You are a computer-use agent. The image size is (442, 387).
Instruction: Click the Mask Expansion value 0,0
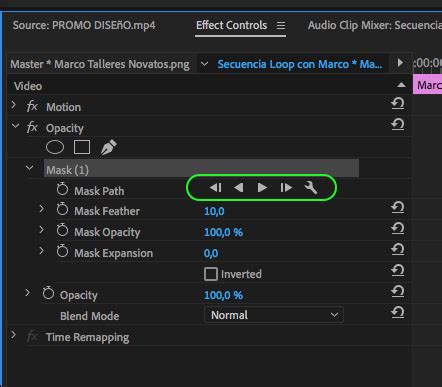pyautogui.click(x=211, y=253)
